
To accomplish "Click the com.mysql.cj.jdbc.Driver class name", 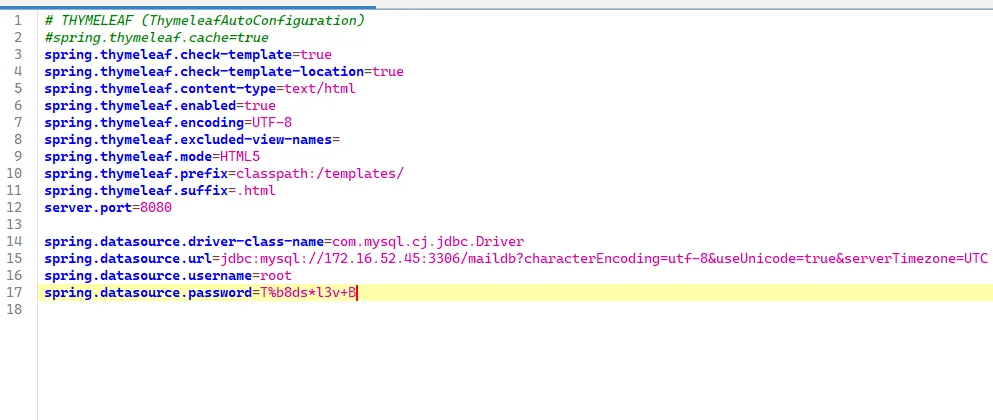I will (x=428, y=241).
